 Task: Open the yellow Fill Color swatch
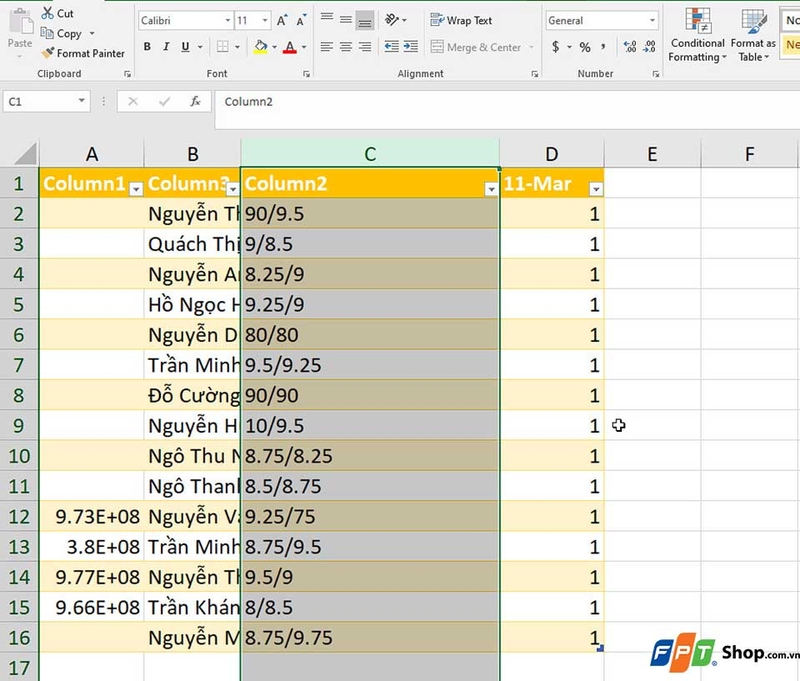[258, 47]
